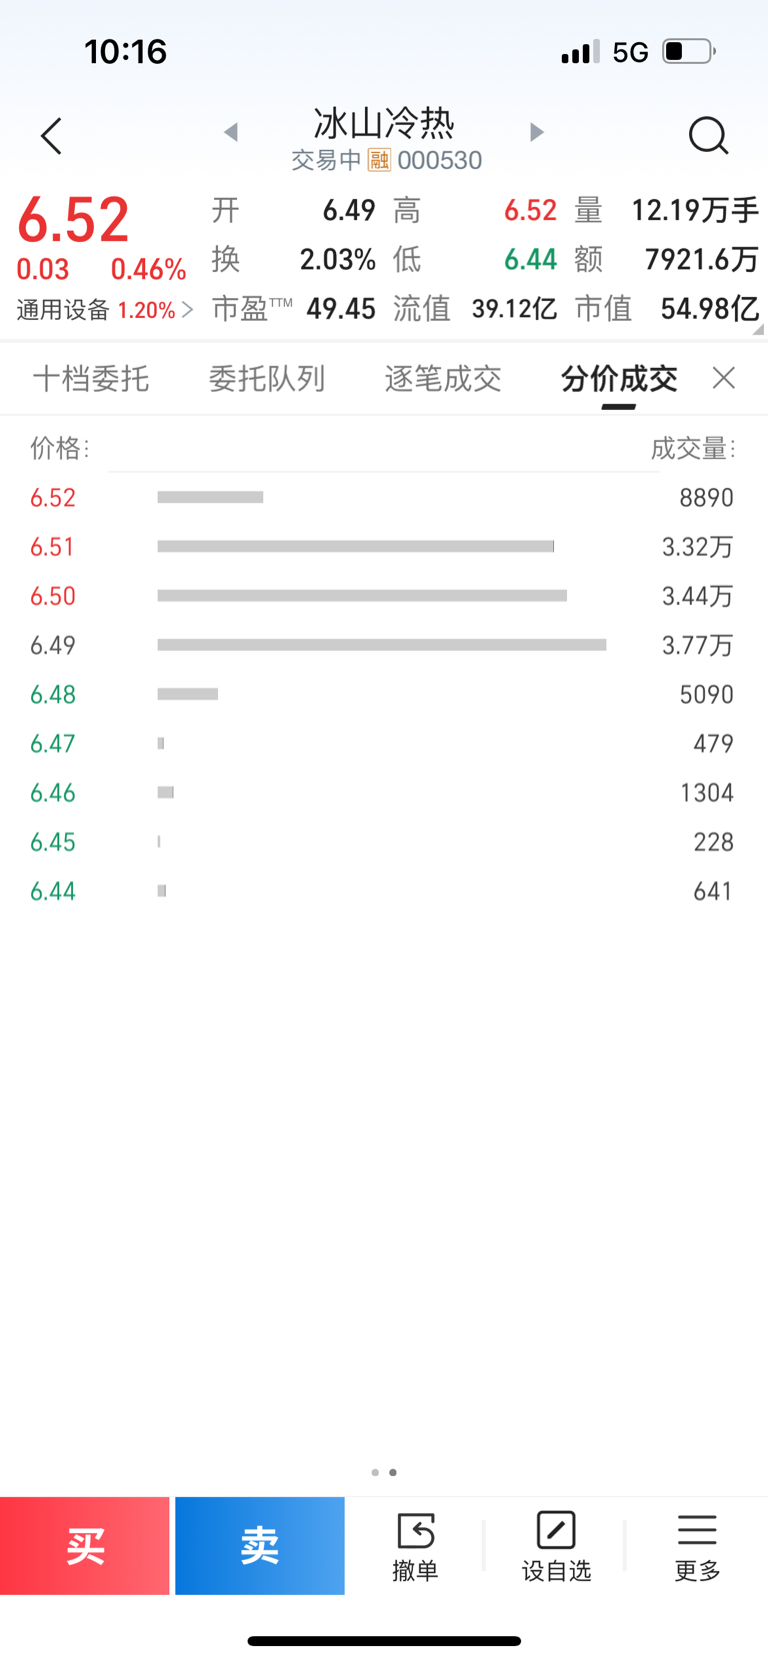Expand quote details corner triangle

click(x=758, y=329)
